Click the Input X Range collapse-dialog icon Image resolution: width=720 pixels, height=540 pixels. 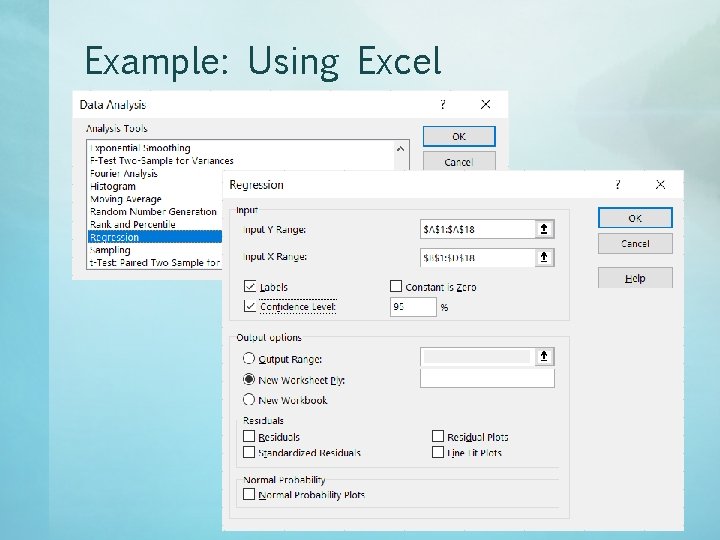pyautogui.click(x=545, y=257)
